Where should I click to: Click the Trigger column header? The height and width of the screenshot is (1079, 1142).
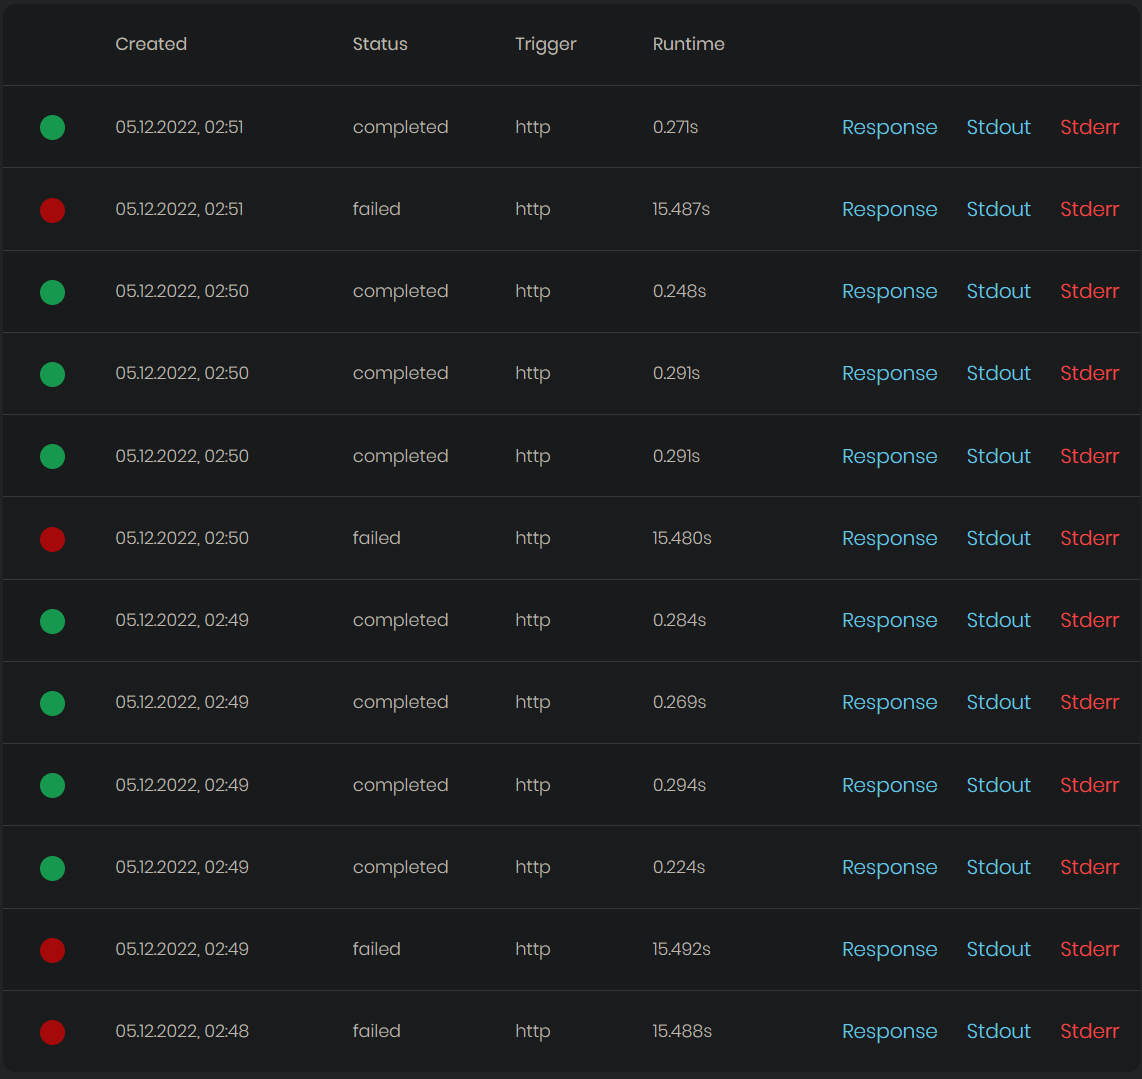545,44
